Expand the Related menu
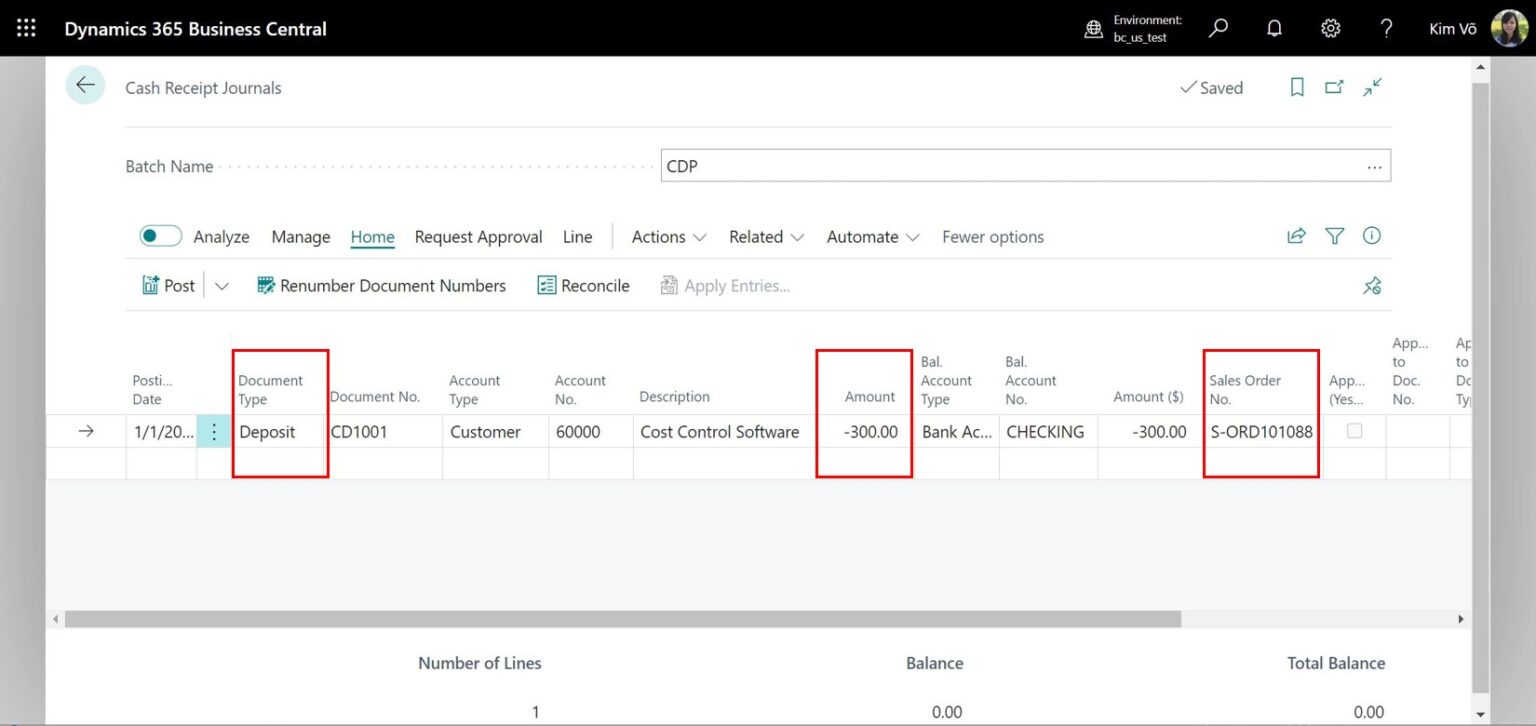This screenshot has width=1536, height=726. tap(766, 237)
